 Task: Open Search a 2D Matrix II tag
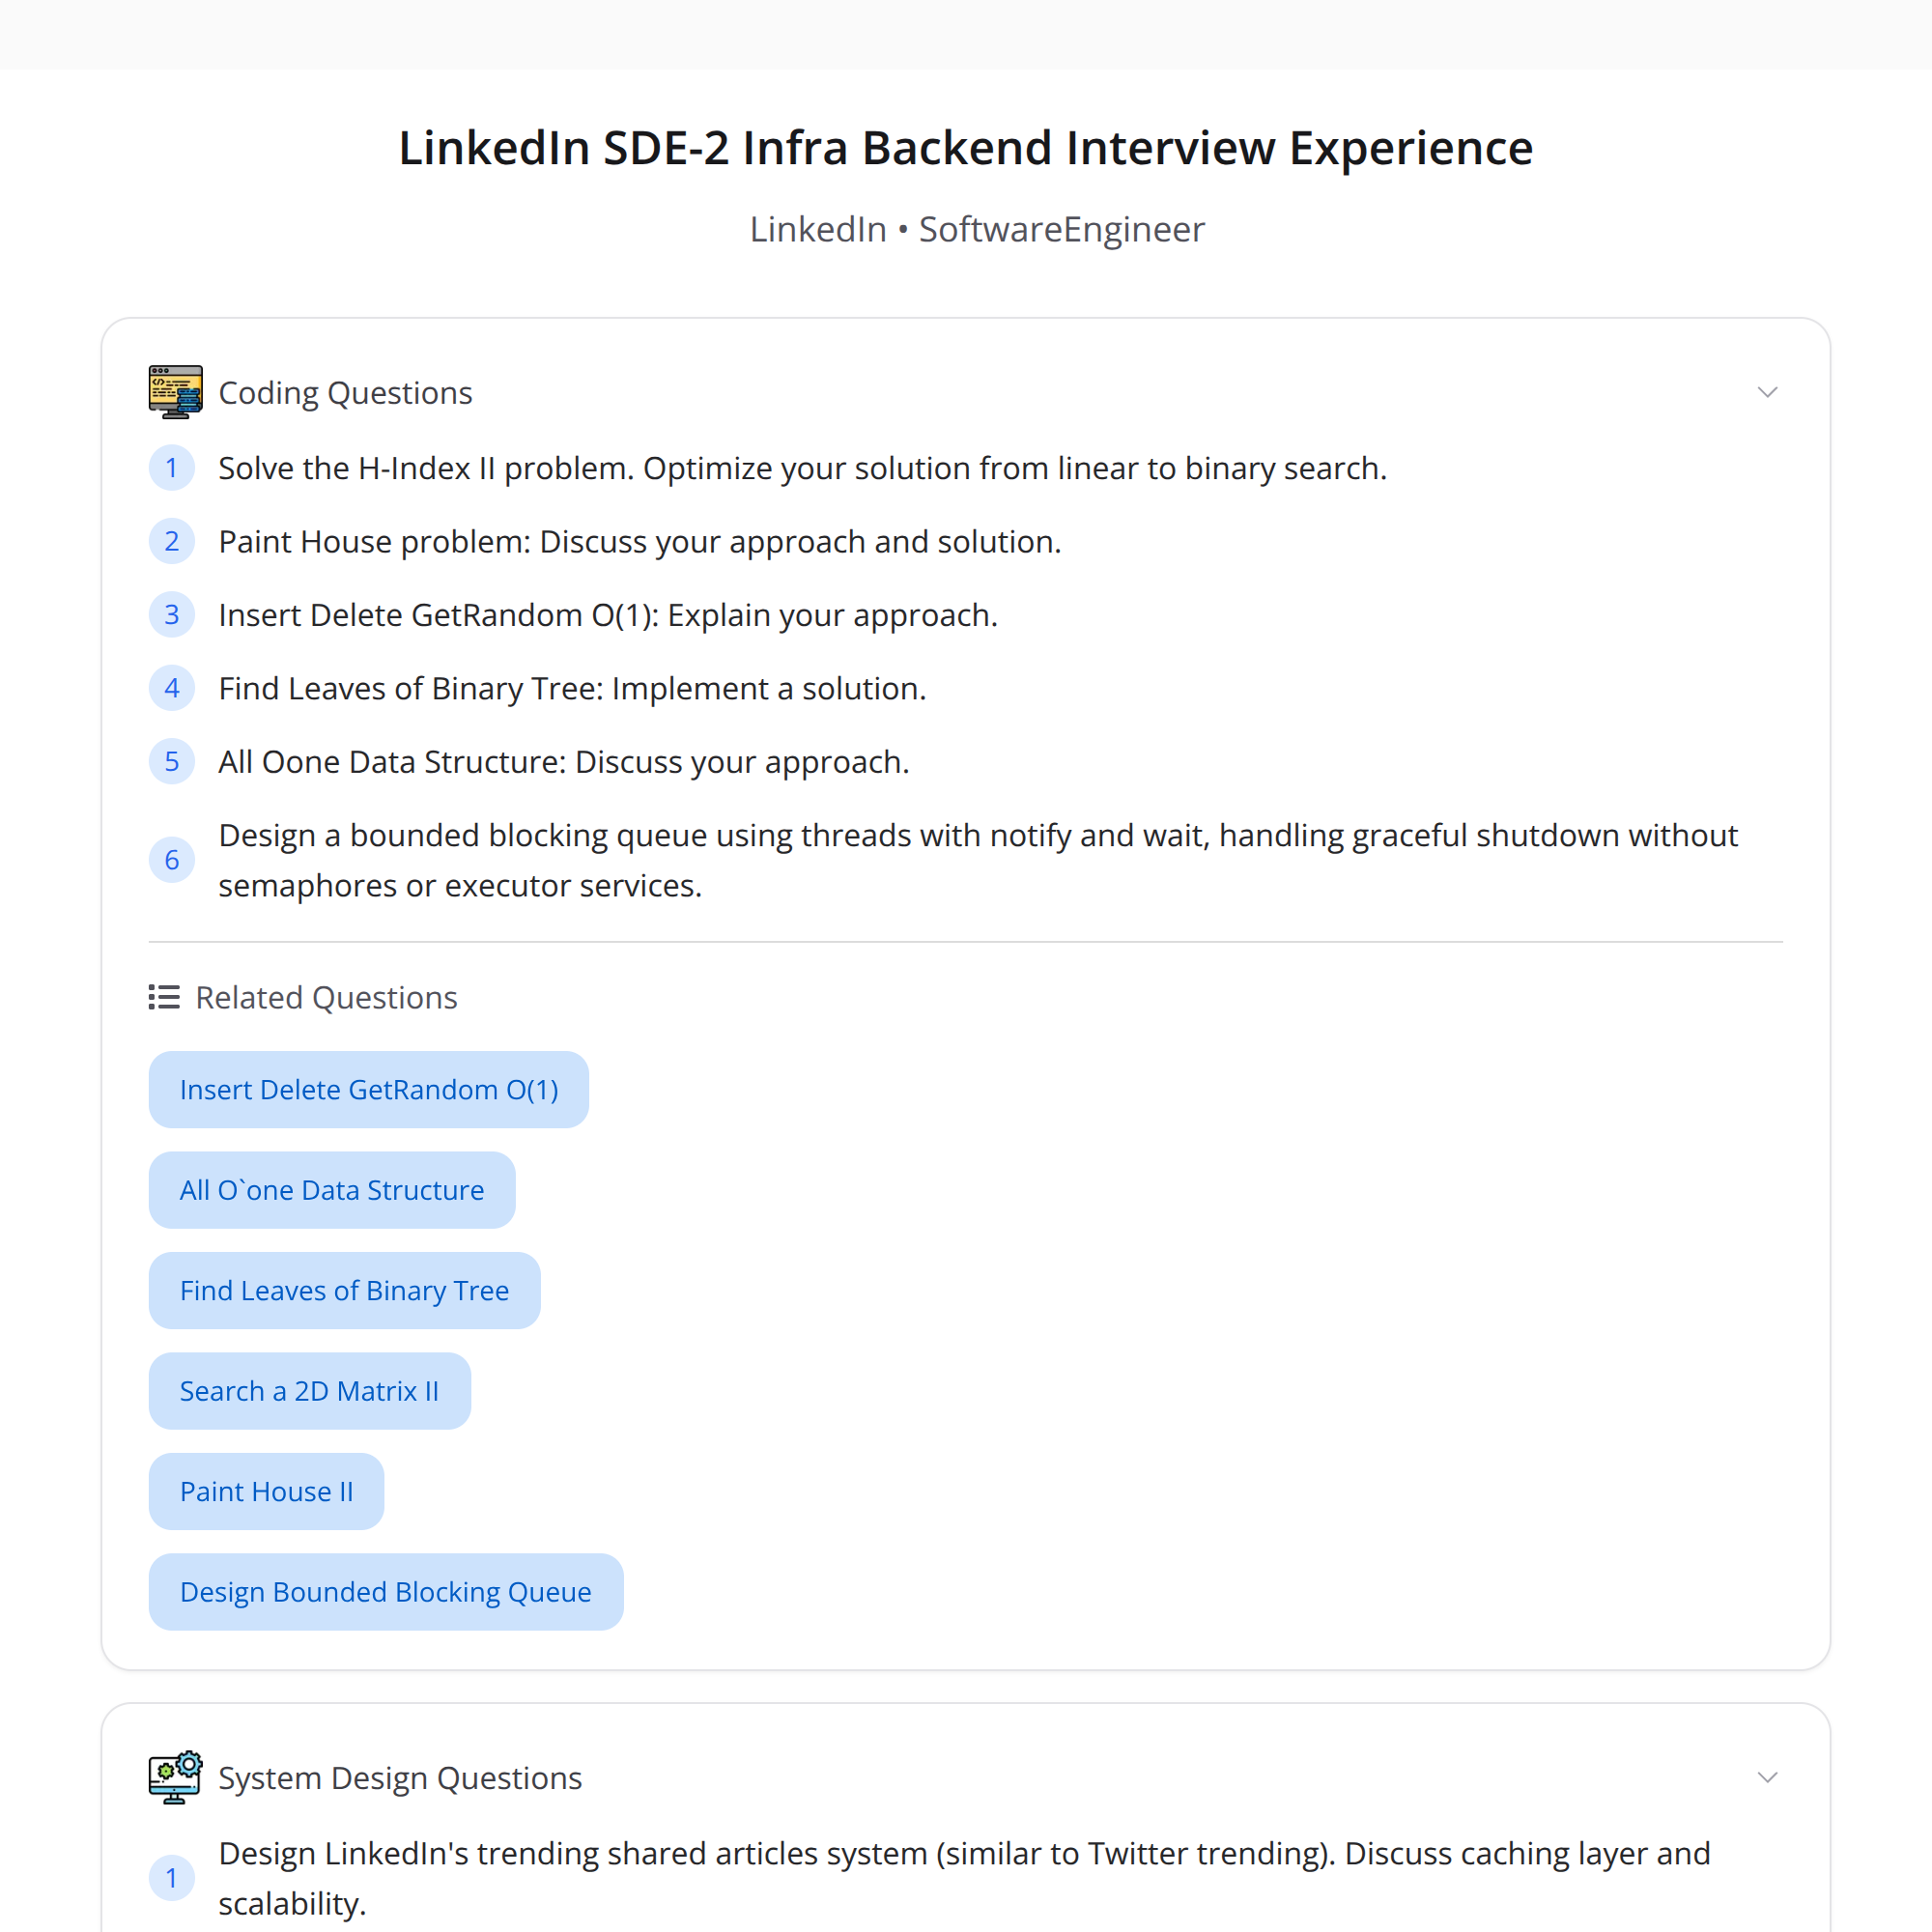pos(310,1391)
